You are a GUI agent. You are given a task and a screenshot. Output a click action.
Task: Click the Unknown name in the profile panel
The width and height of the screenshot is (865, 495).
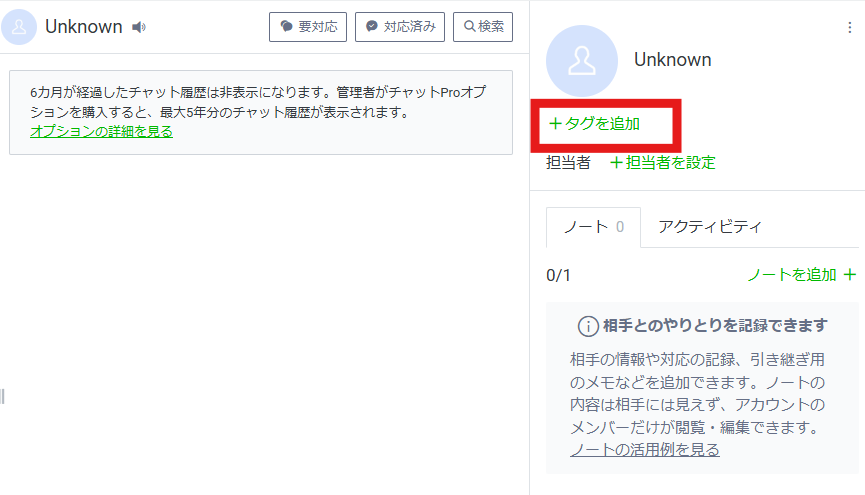672,60
